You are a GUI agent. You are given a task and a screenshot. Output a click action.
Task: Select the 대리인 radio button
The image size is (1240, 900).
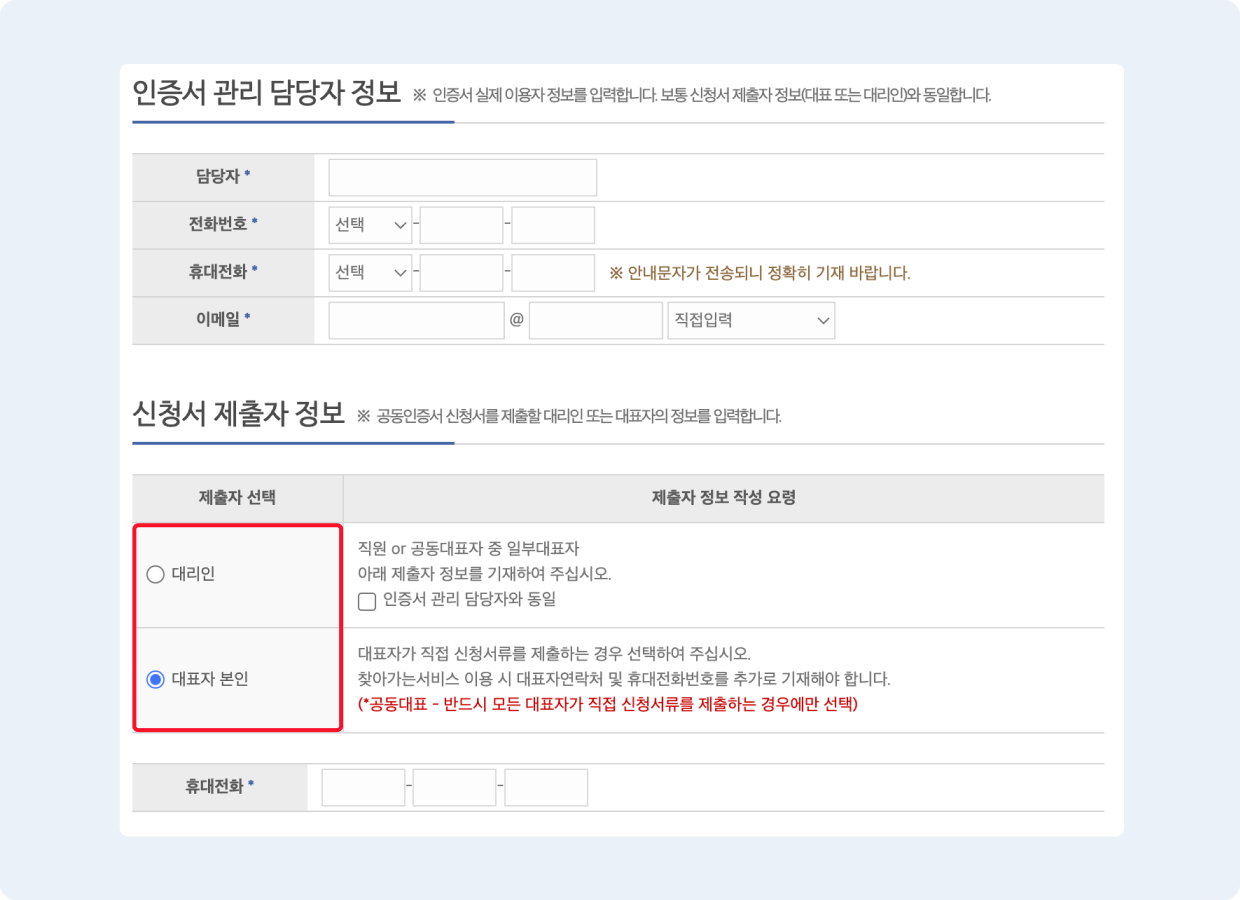tap(156, 574)
